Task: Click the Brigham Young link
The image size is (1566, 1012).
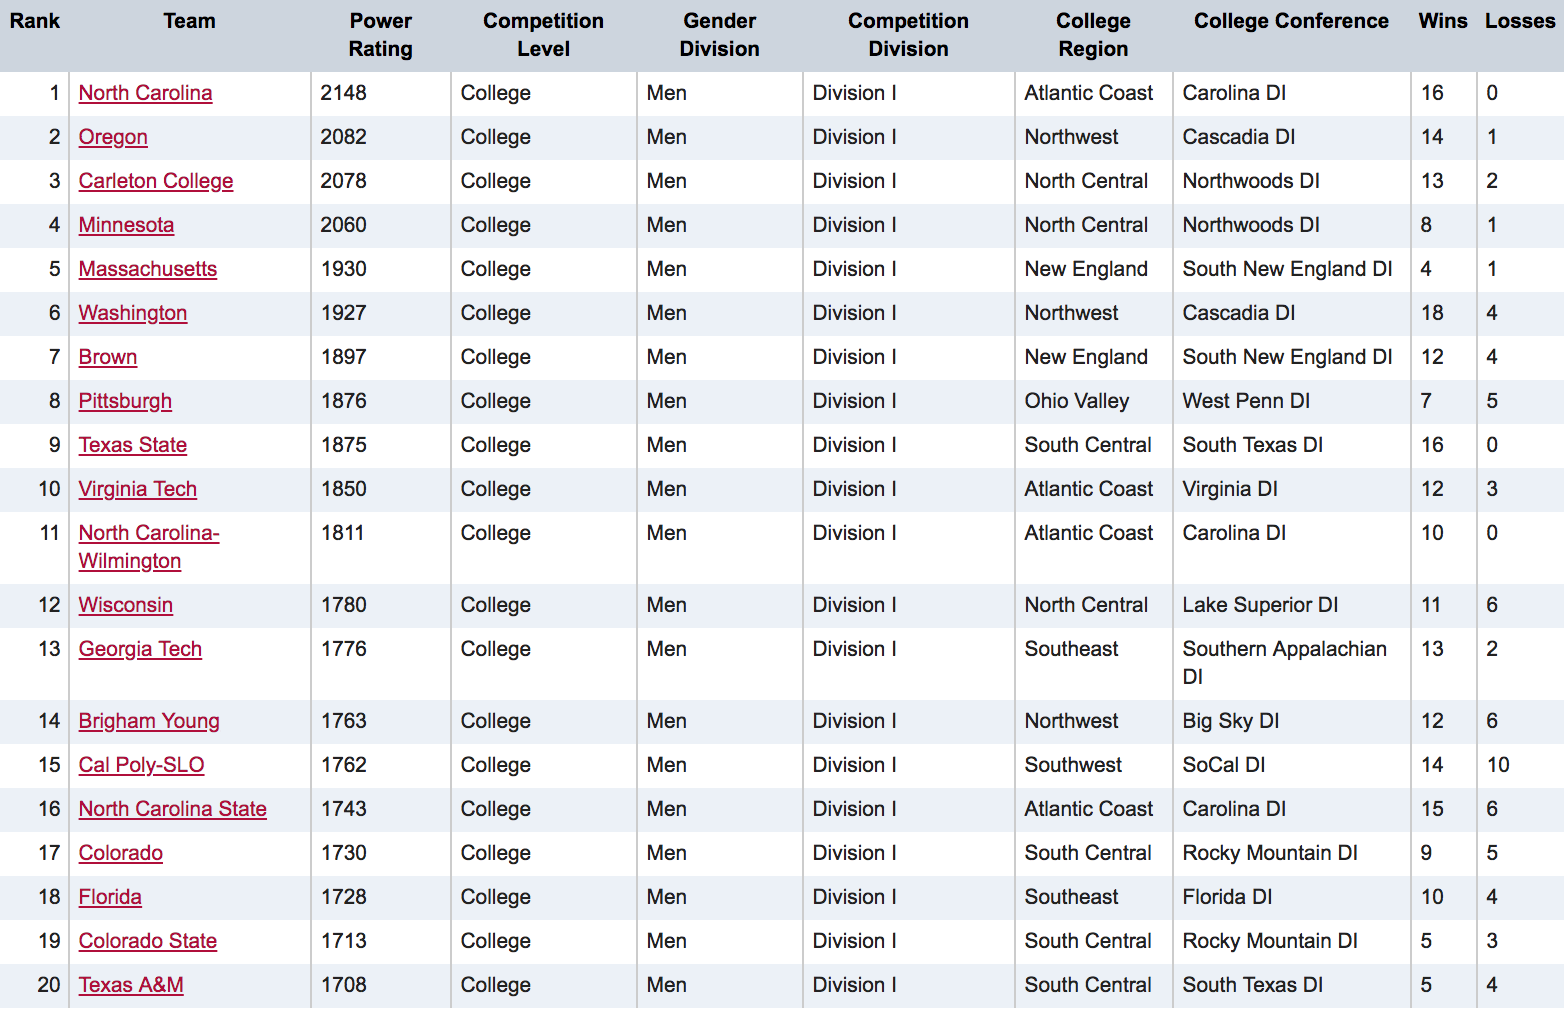Action: pyautogui.click(x=149, y=721)
